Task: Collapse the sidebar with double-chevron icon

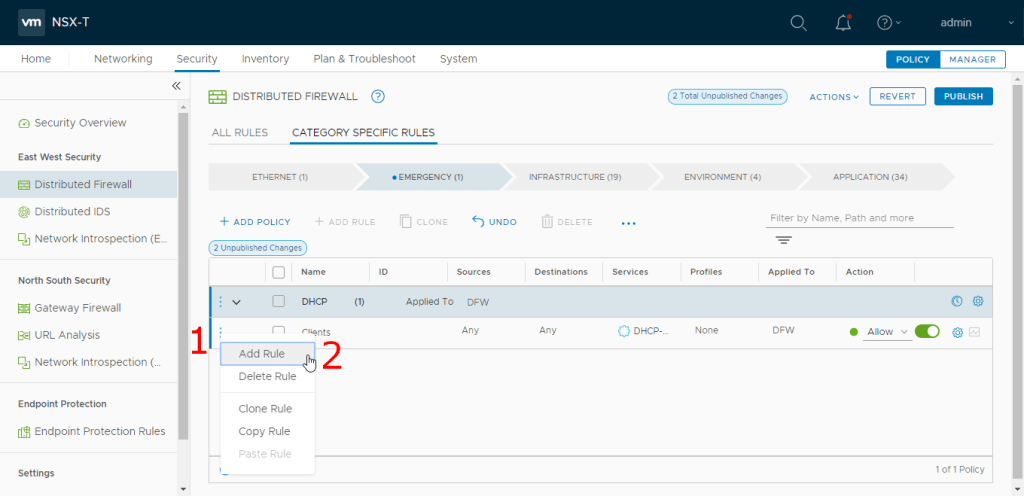Action: tap(176, 86)
